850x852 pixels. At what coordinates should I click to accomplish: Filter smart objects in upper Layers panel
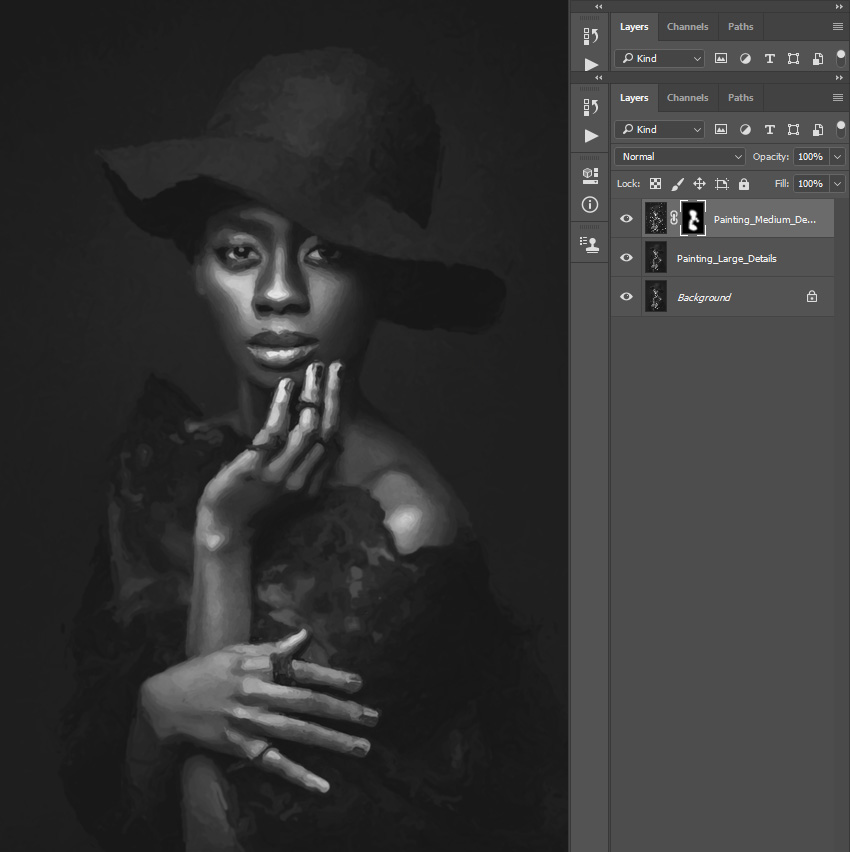pyautogui.click(x=818, y=59)
